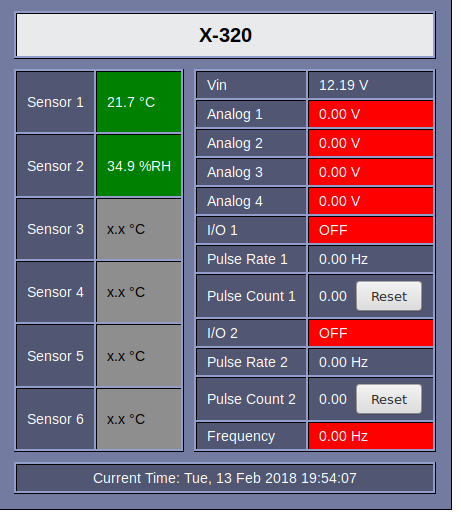Image resolution: width=461 pixels, height=524 pixels.
Task: Click the I/O 1 OFF status cell
Action: pos(370,230)
